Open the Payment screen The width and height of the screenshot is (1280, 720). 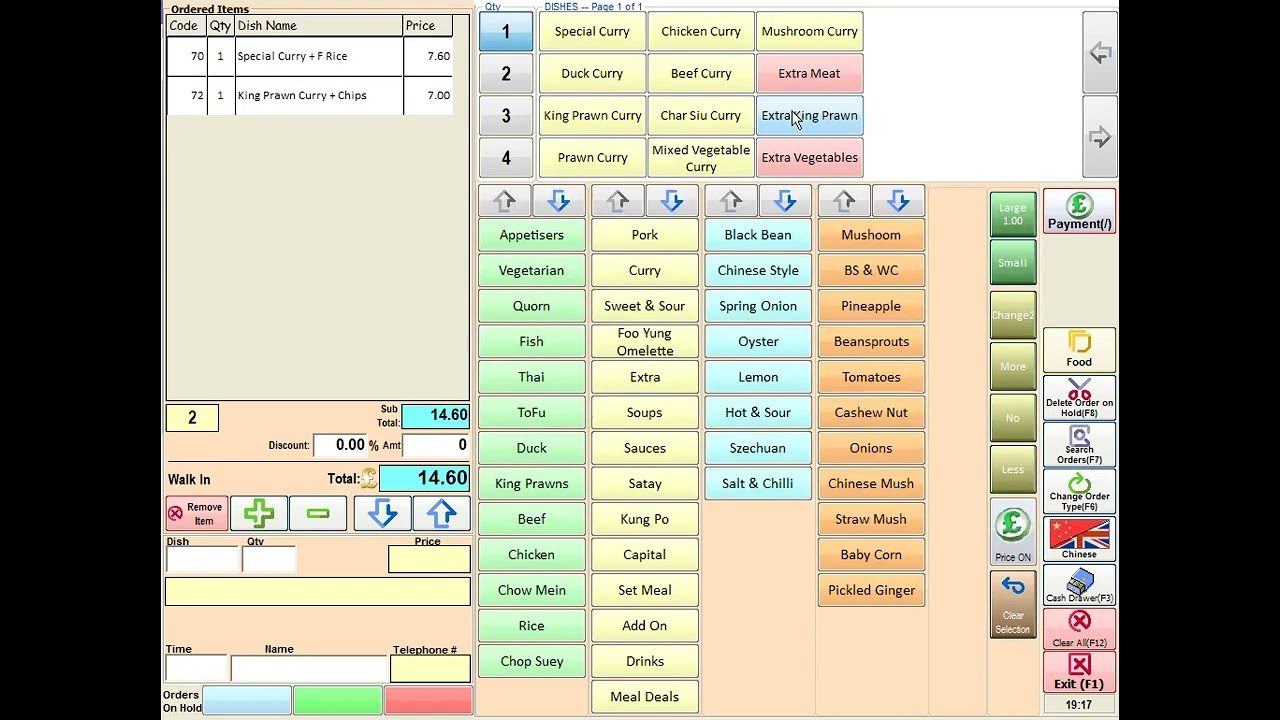(x=1079, y=211)
